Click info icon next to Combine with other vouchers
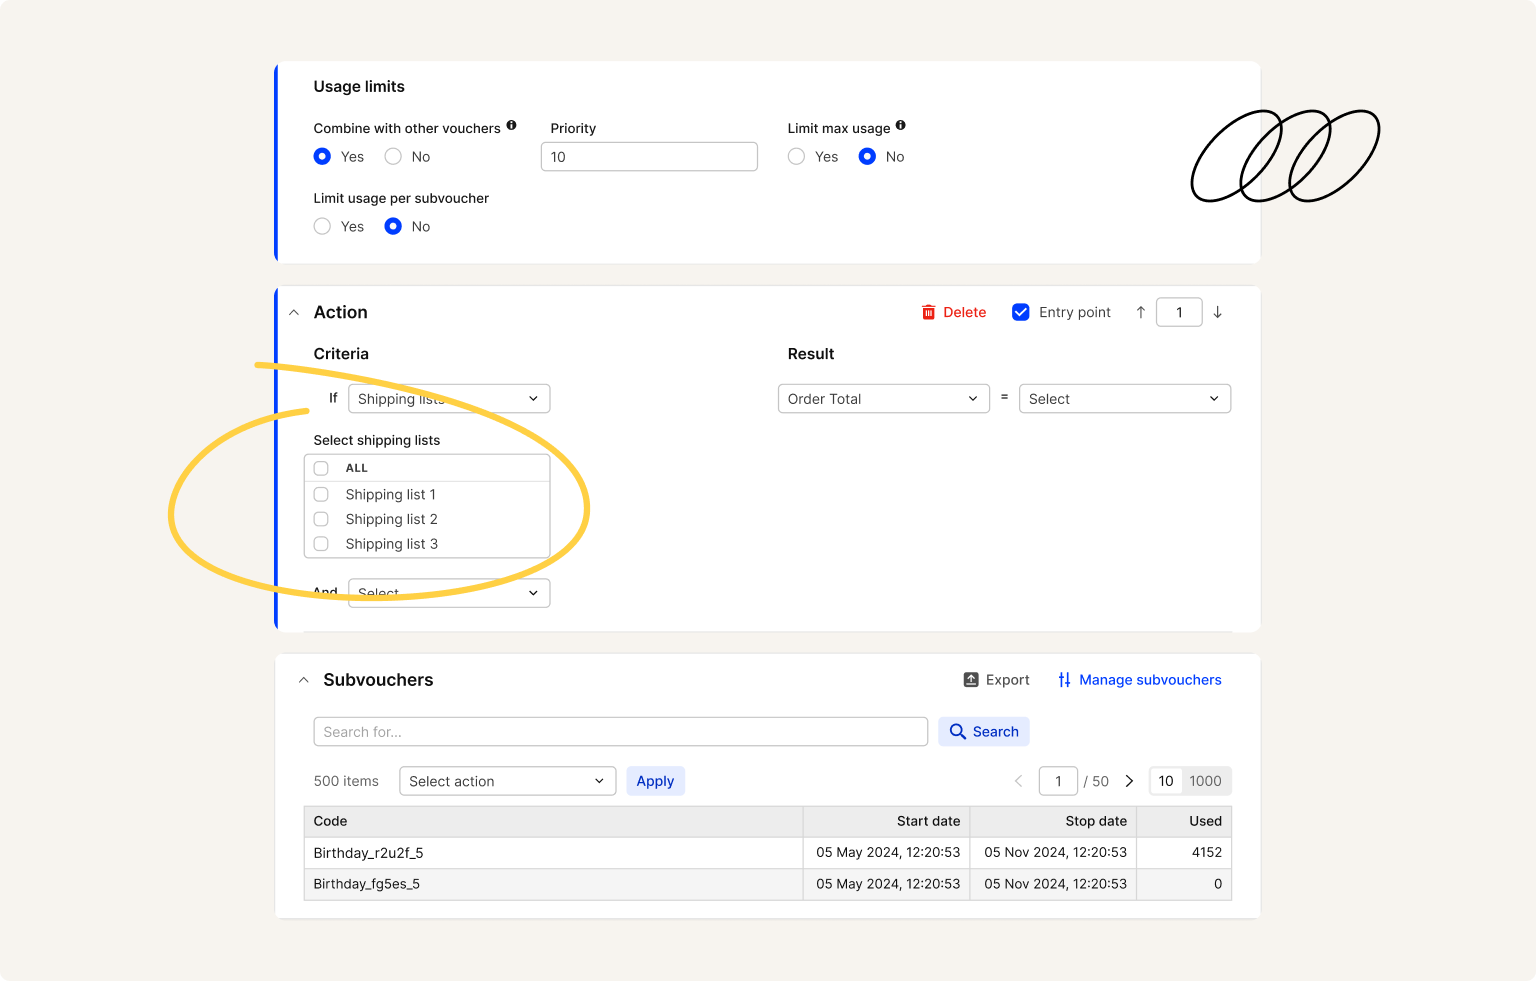 pos(511,126)
